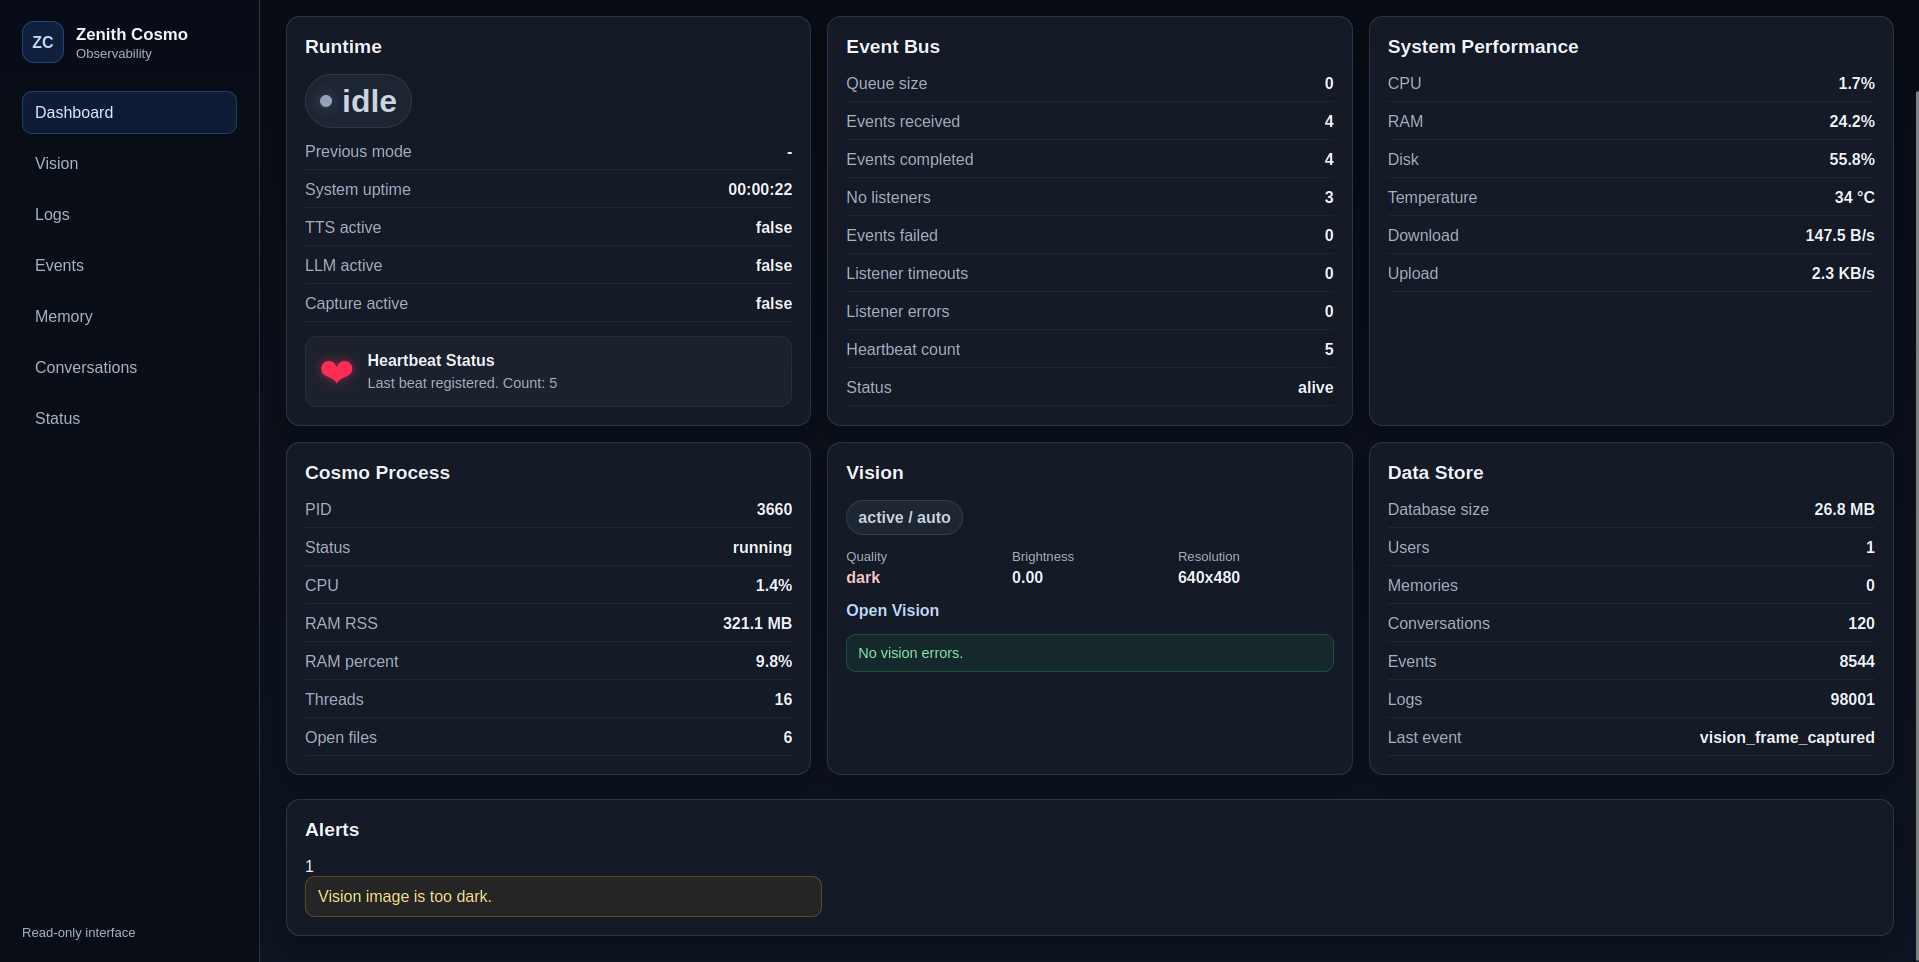Click the Events completed label
1919x962 pixels.
pyautogui.click(x=909, y=159)
